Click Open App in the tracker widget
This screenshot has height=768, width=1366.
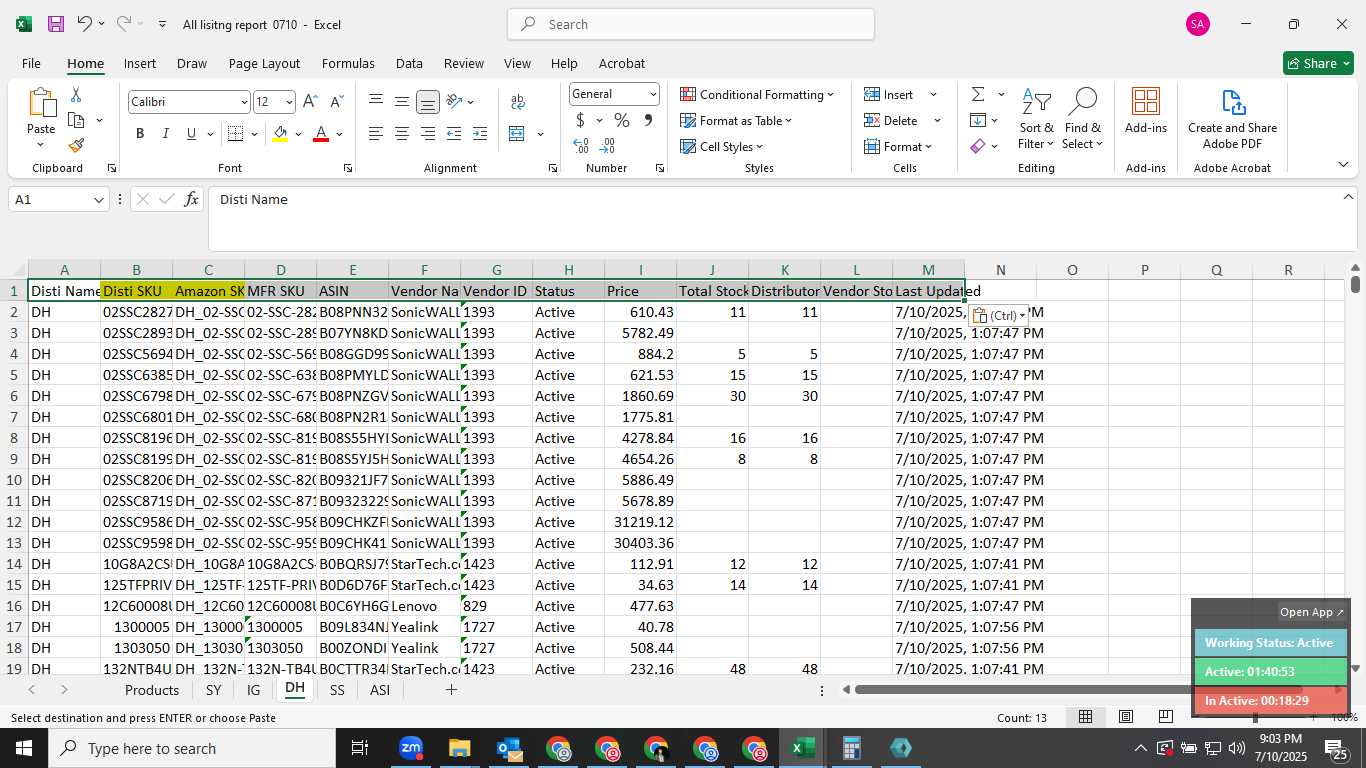(x=1312, y=612)
